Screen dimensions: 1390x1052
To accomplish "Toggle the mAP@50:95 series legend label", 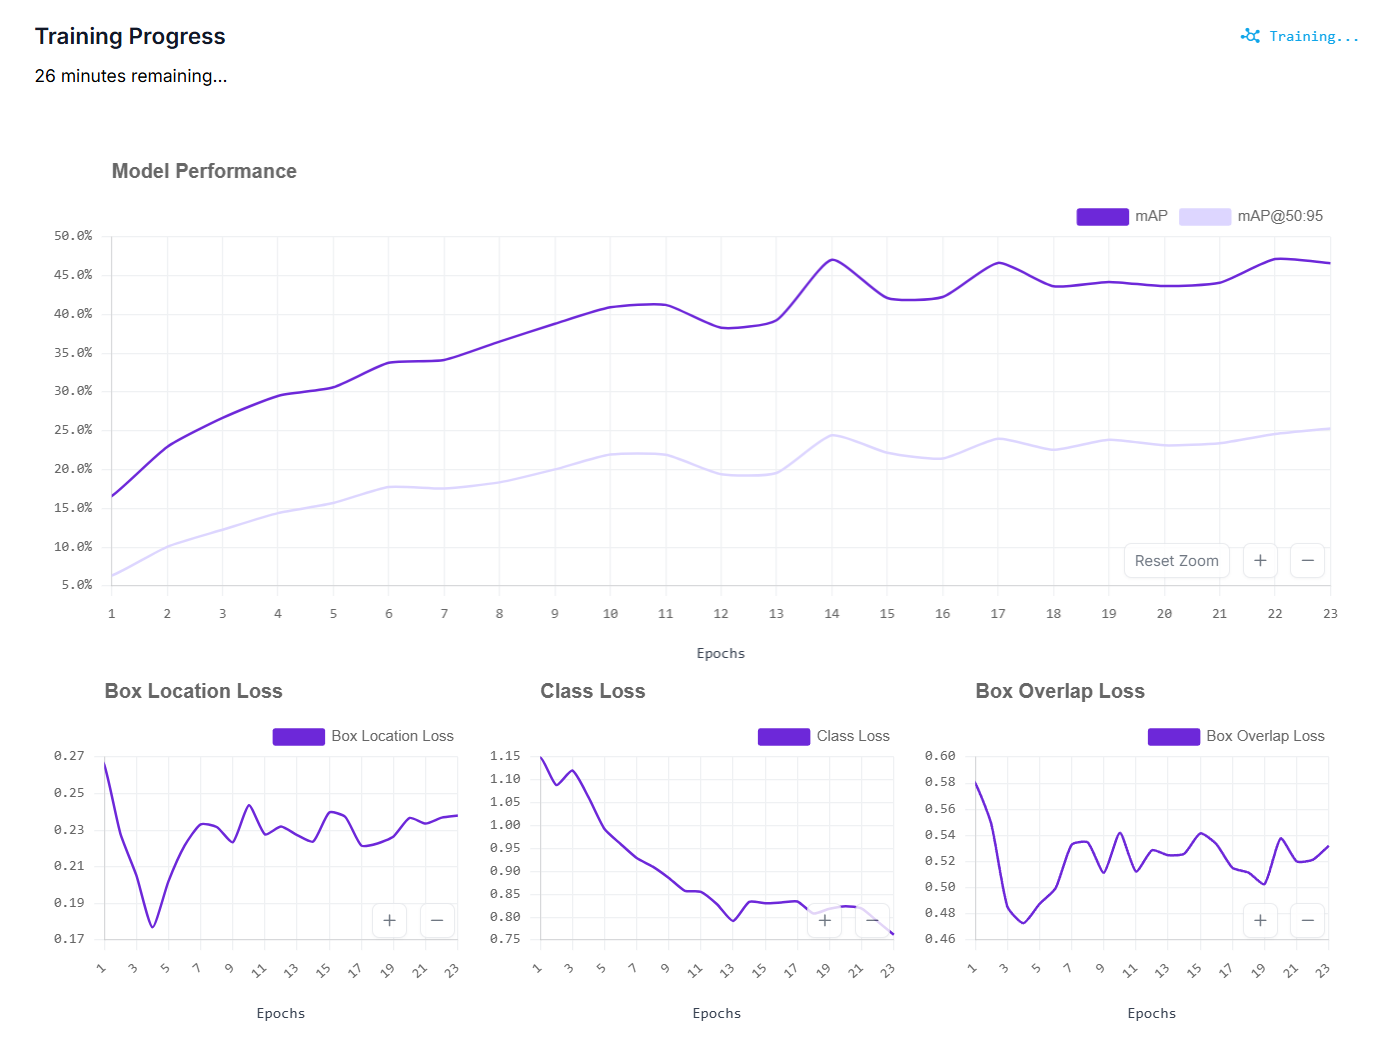I will point(1280,216).
